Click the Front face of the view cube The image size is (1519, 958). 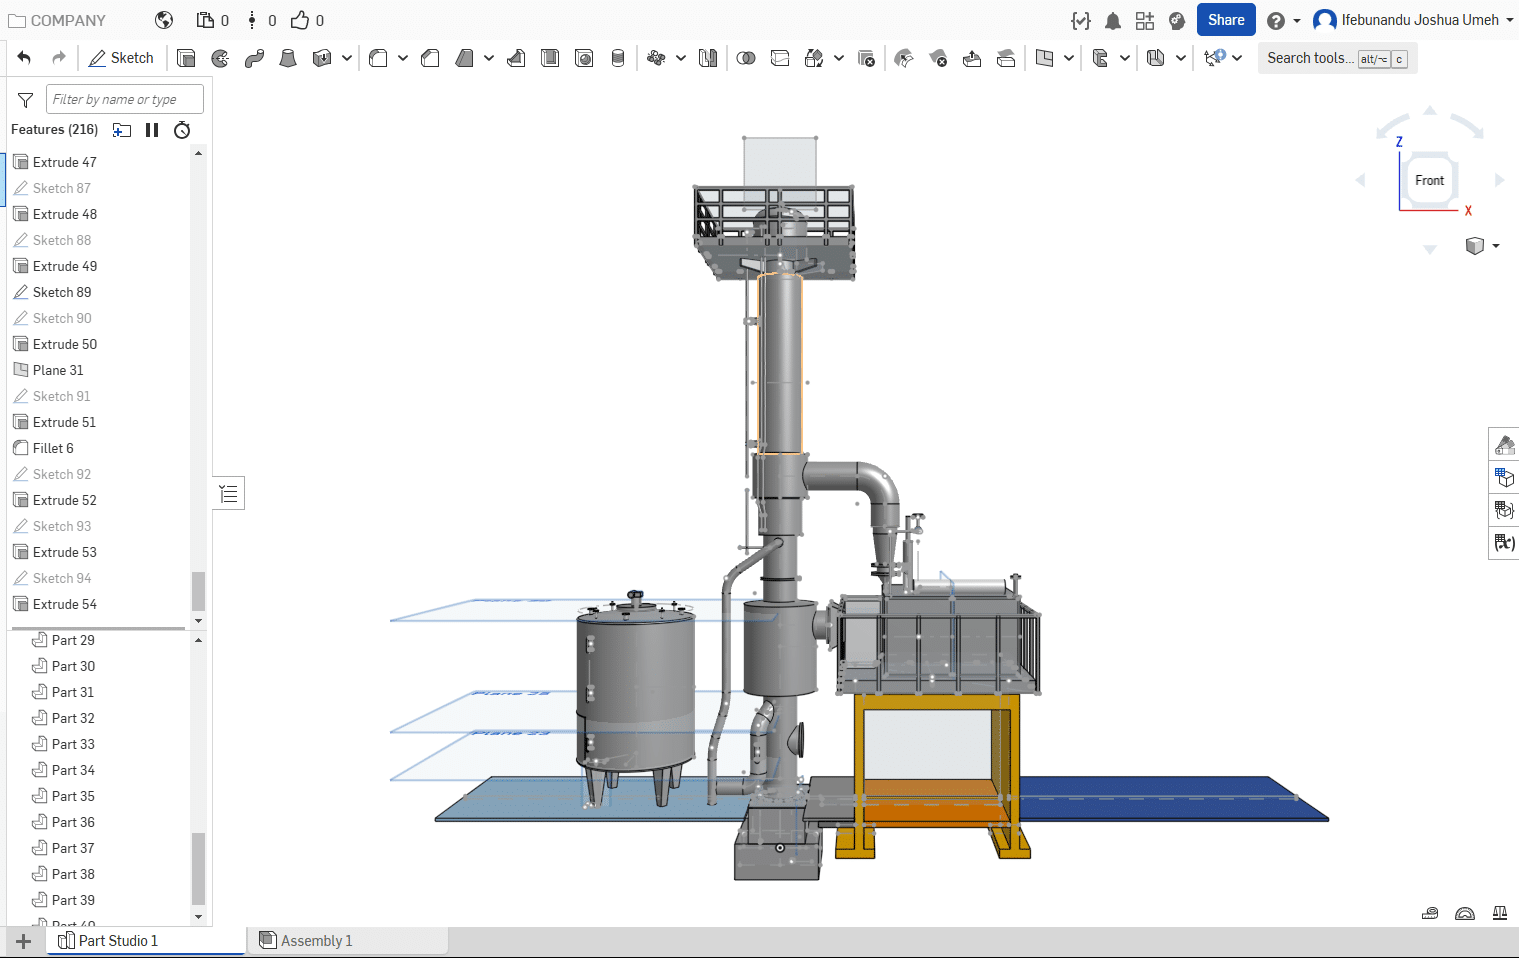1429,181
